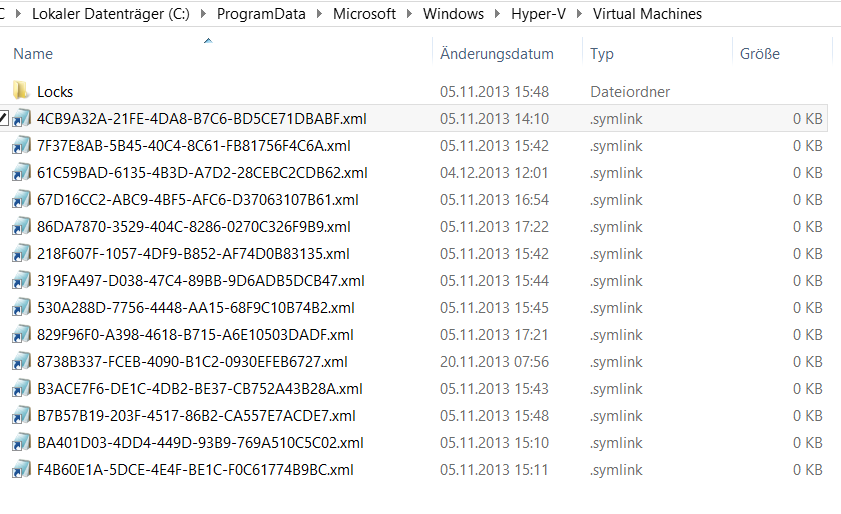Open the Locks folder icon

21,91
